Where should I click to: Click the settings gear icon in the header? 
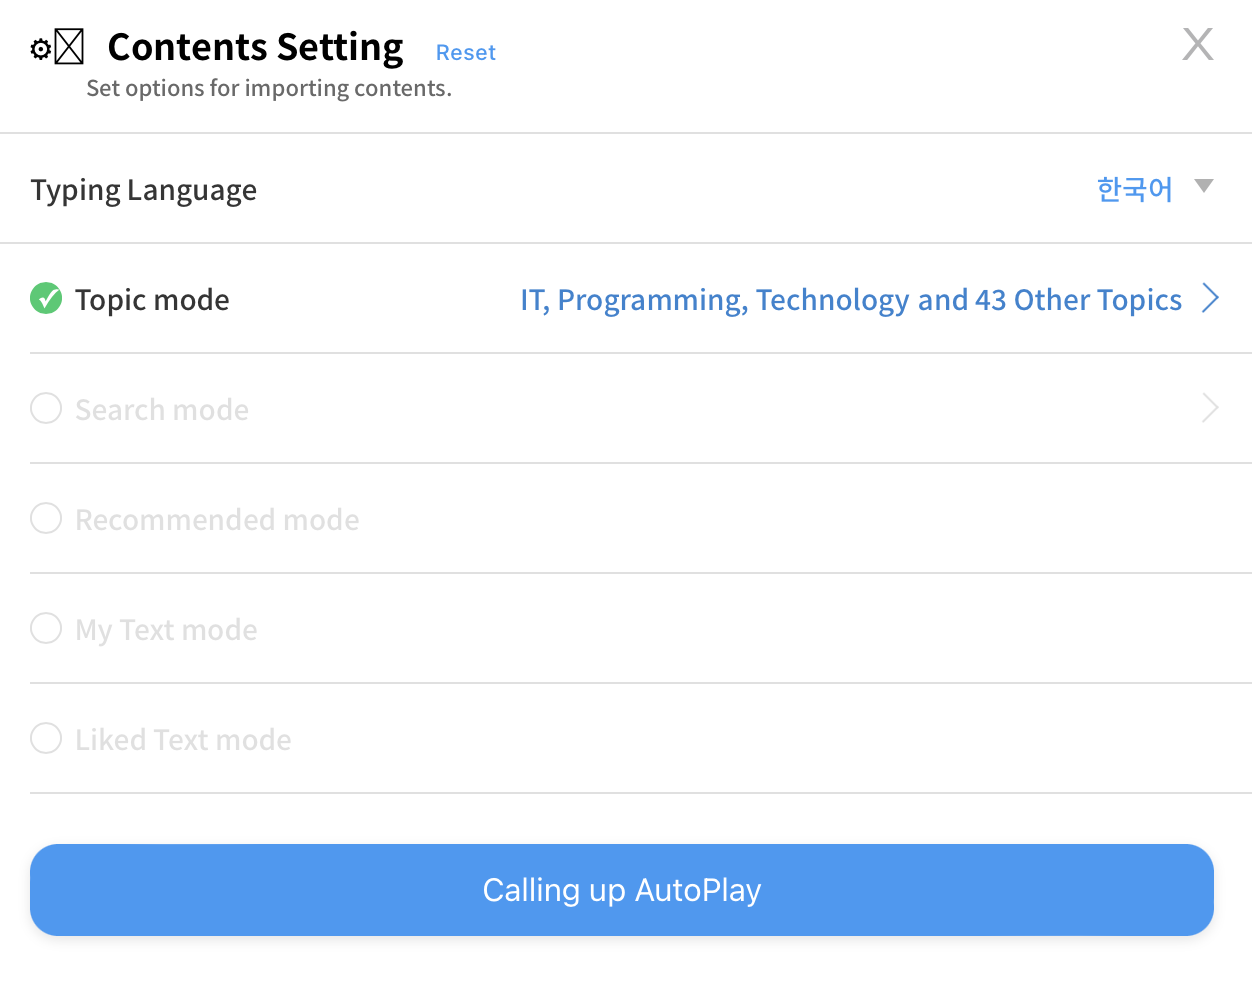(38, 46)
